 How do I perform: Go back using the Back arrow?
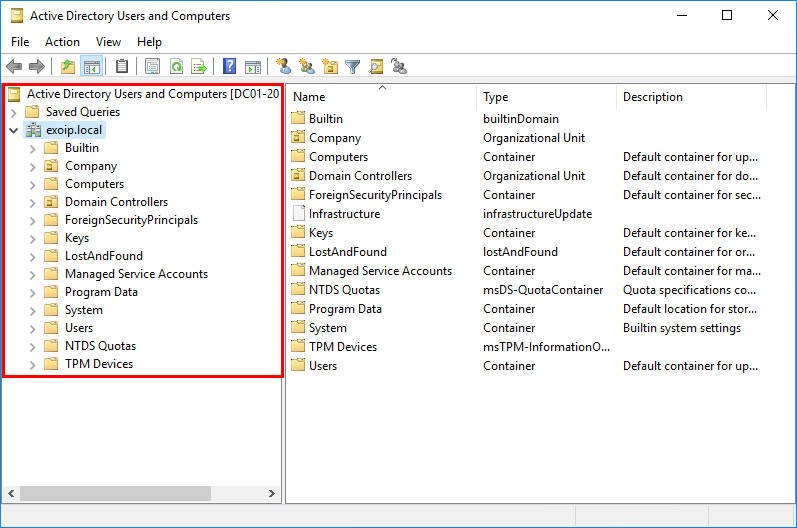tap(14, 67)
